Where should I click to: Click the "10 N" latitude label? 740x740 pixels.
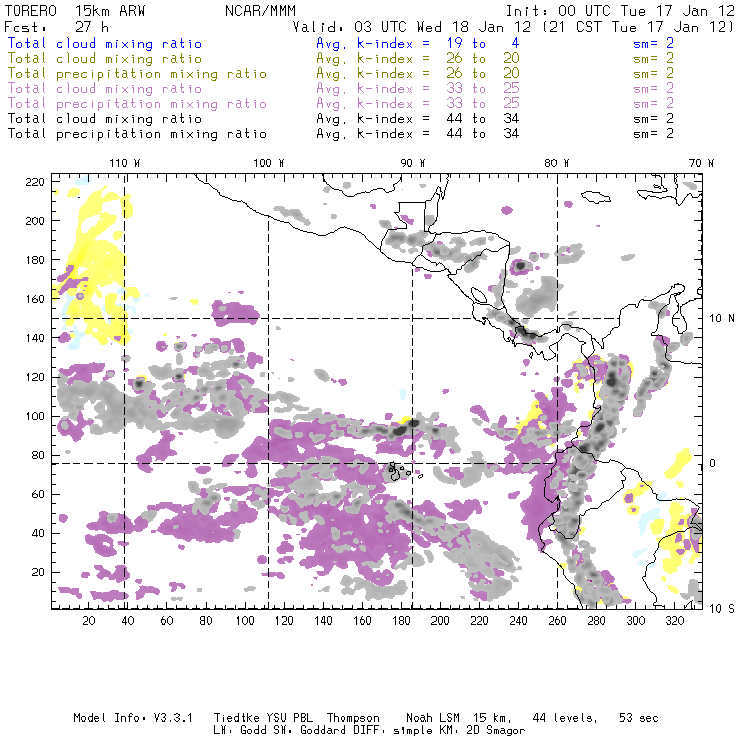pyautogui.click(x=722, y=319)
